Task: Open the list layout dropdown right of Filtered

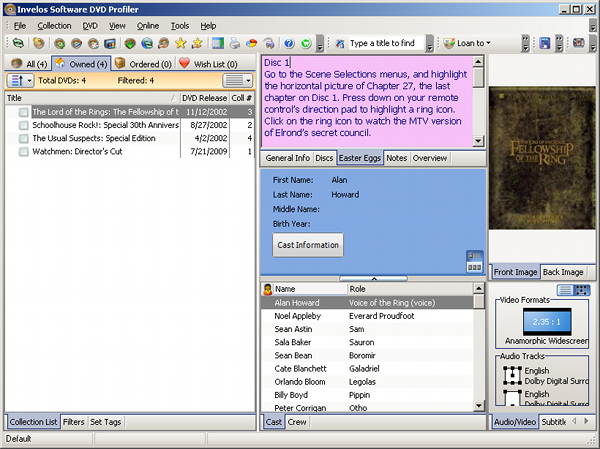Action: (238, 80)
